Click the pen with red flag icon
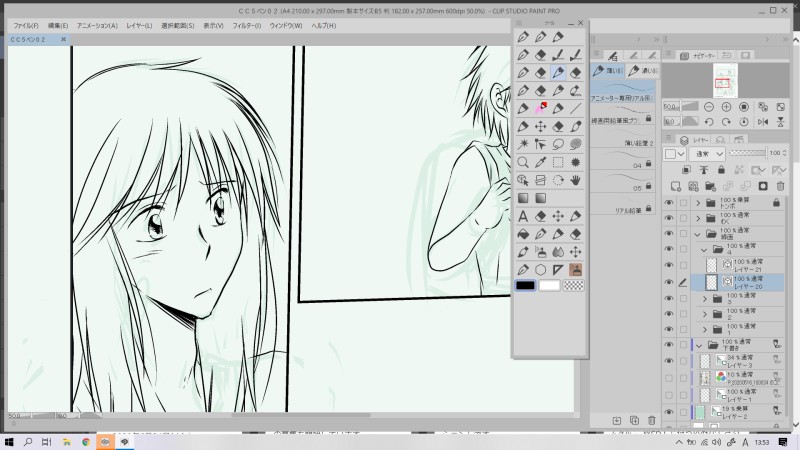Image resolution: width=800 pixels, height=450 pixels. coord(540,108)
